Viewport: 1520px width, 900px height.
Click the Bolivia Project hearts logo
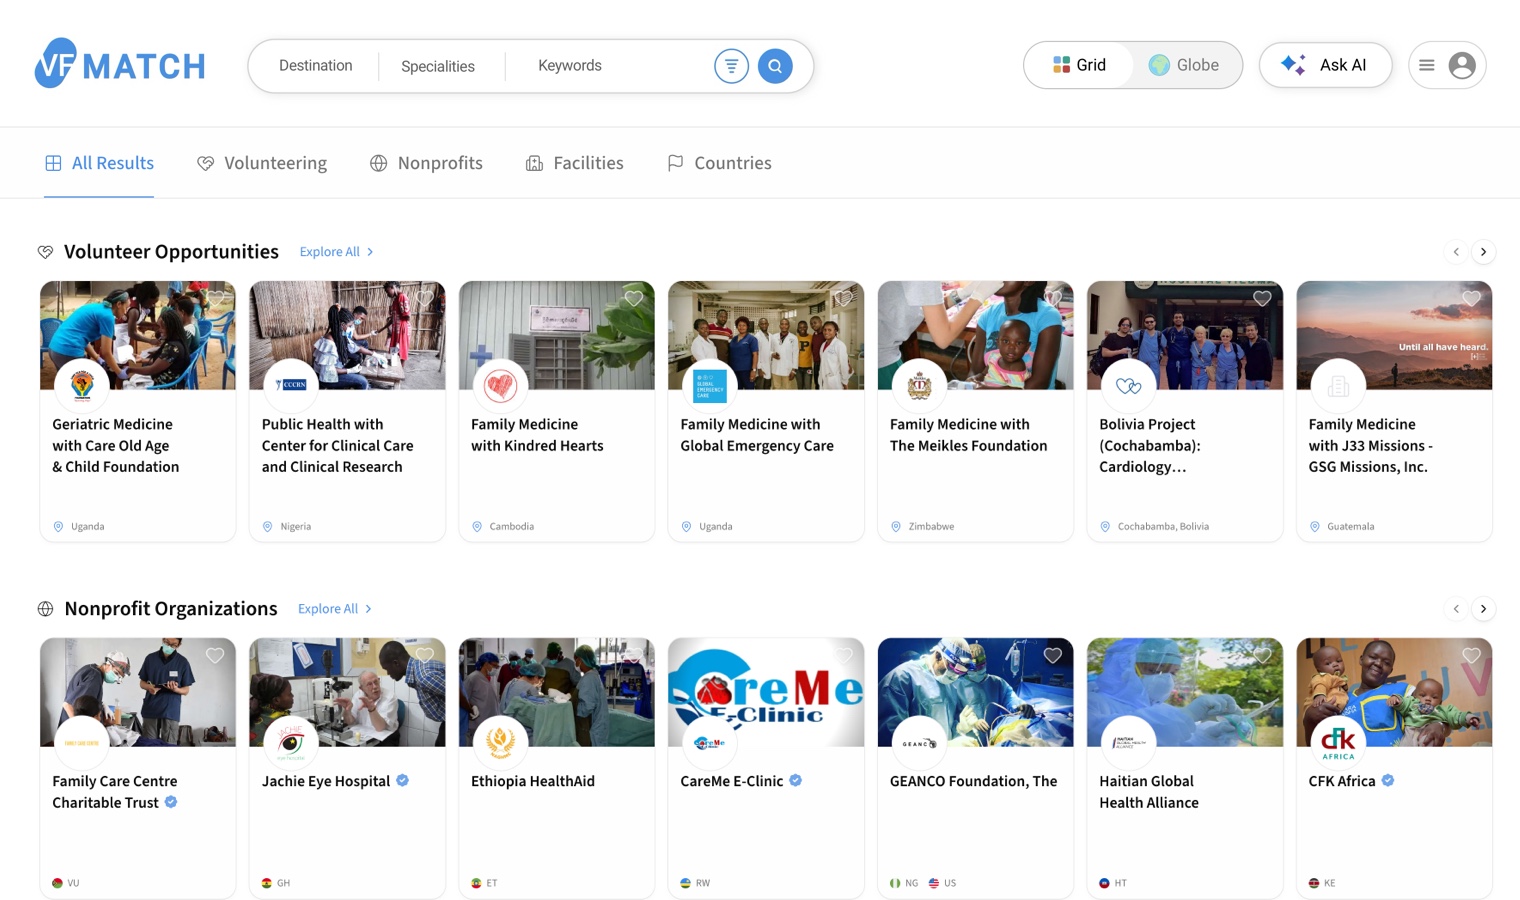click(x=1129, y=385)
